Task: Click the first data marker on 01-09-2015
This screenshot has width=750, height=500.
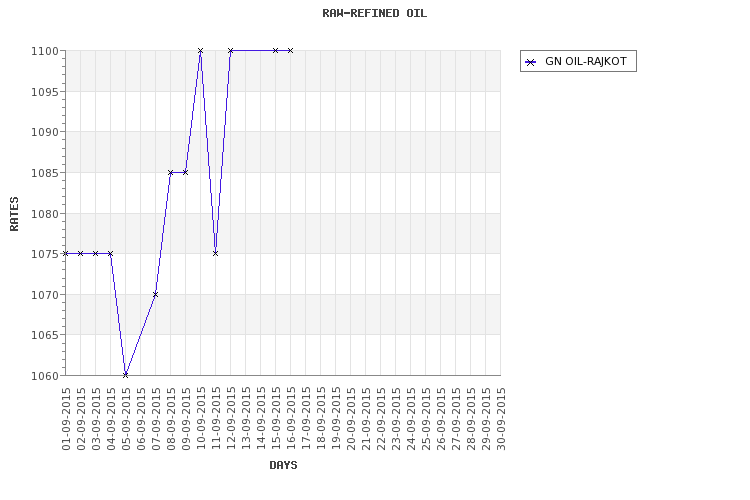Action: pos(66,253)
